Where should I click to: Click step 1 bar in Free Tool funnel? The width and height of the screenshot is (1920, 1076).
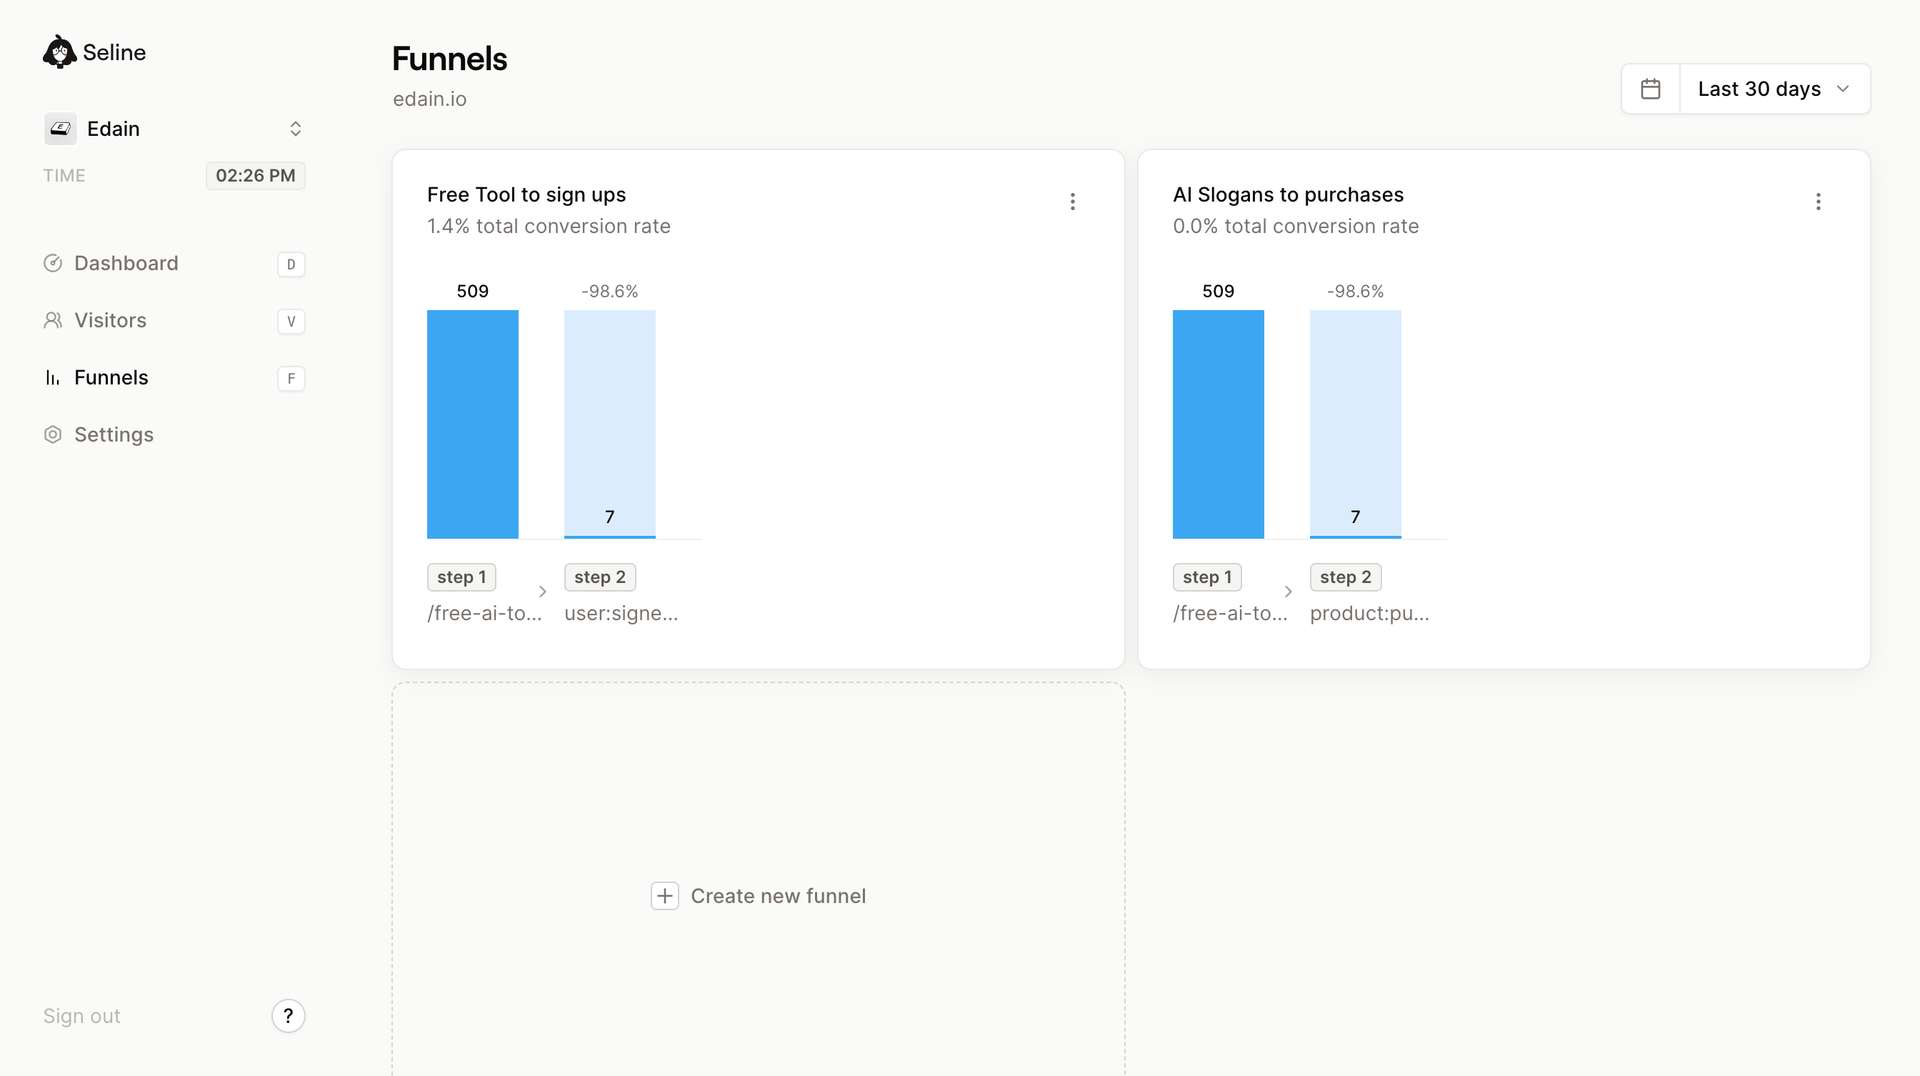tap(472, 424)
